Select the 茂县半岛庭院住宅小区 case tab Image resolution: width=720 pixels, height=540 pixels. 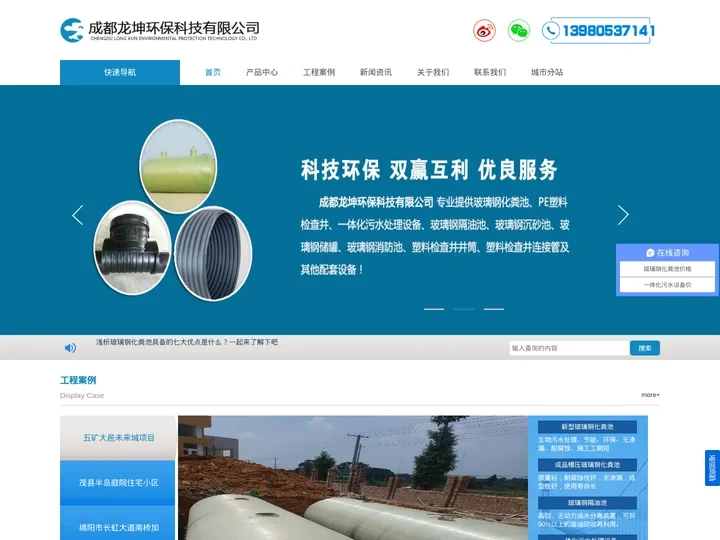tap(118, 483)
